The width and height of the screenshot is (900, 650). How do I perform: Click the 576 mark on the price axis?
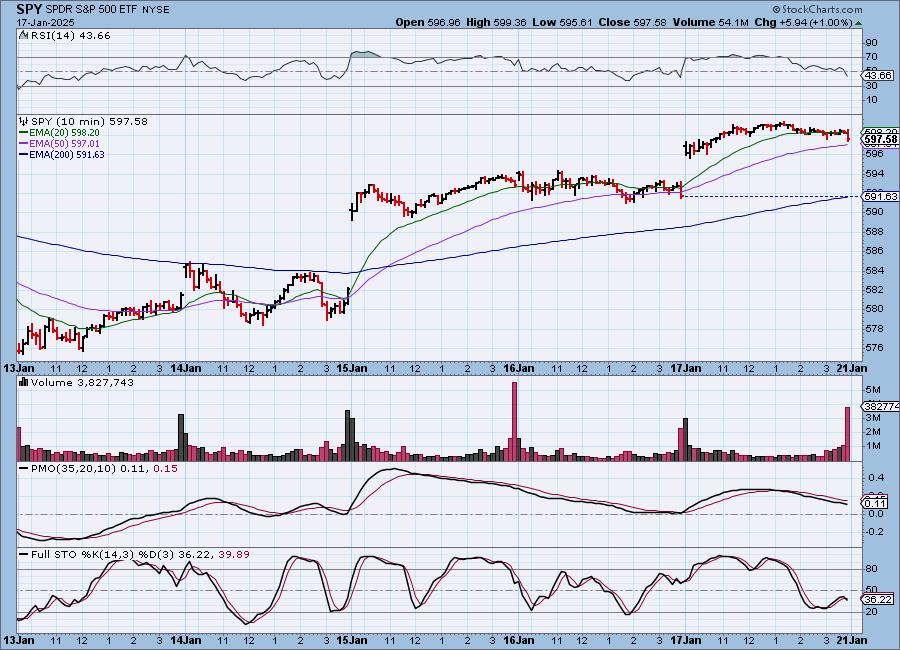874,347
